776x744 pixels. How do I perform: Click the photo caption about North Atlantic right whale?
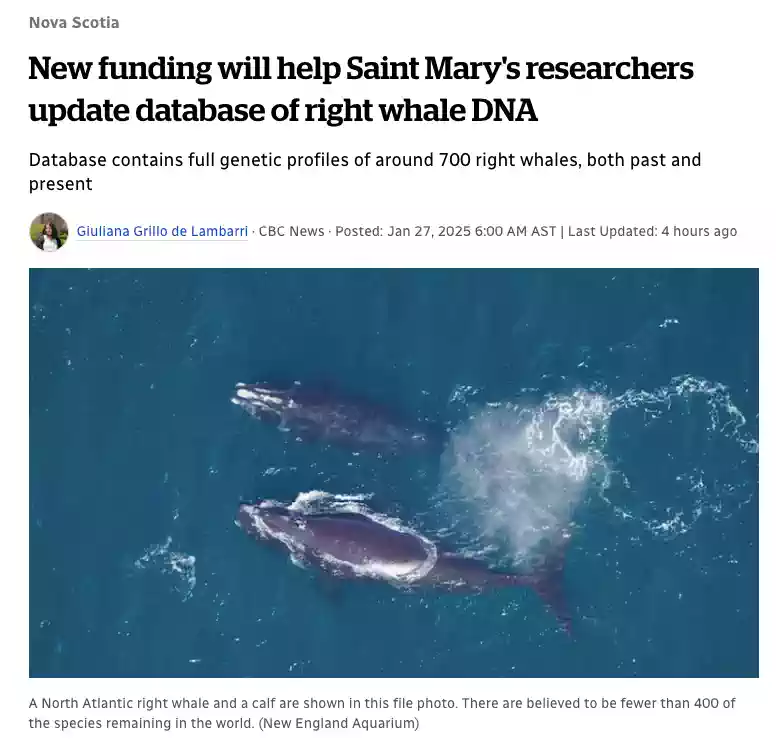(x=382, y=713)
